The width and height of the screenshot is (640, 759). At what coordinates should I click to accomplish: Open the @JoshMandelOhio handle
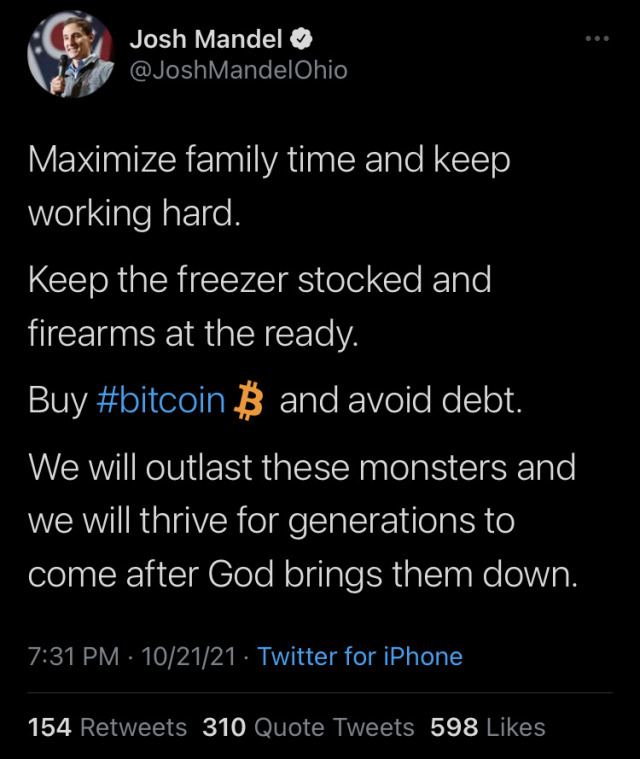click(238, 71)
